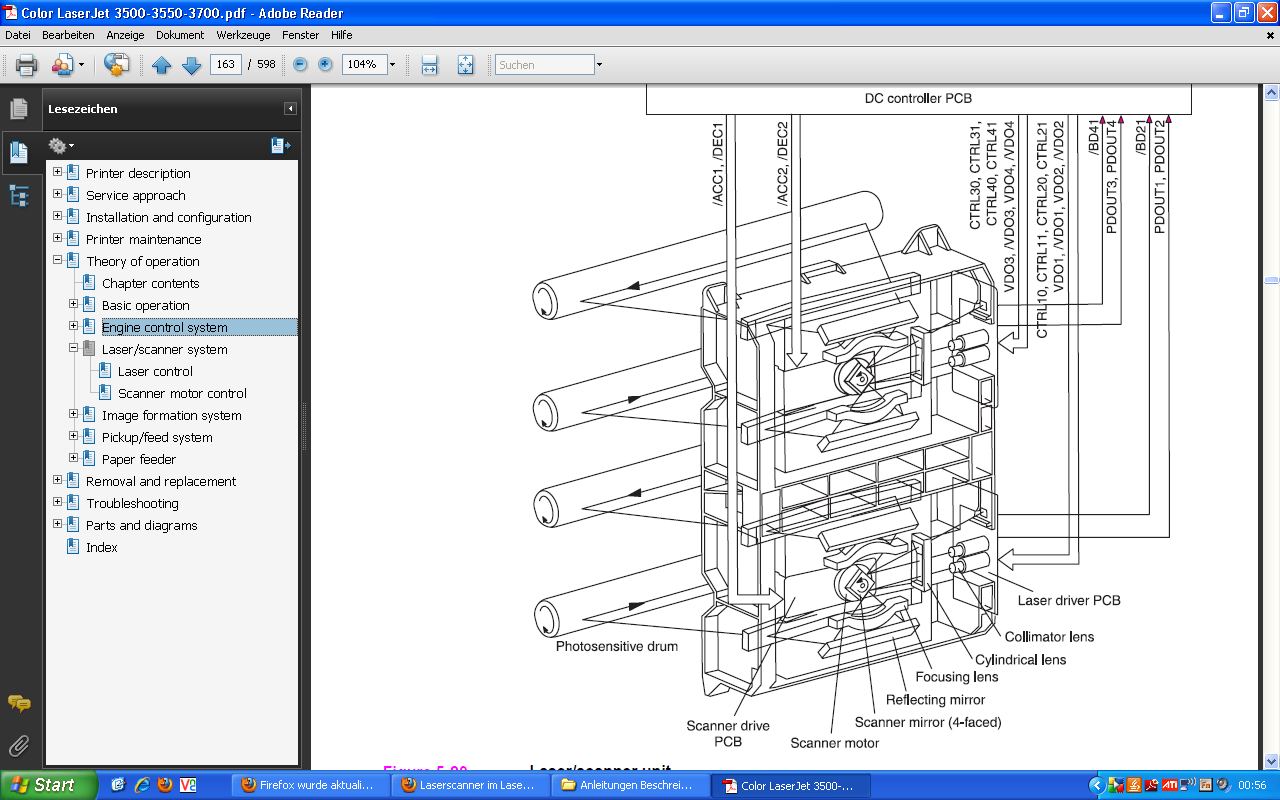
Task: Open the Anzeige menu
Action: coord(126,35)
